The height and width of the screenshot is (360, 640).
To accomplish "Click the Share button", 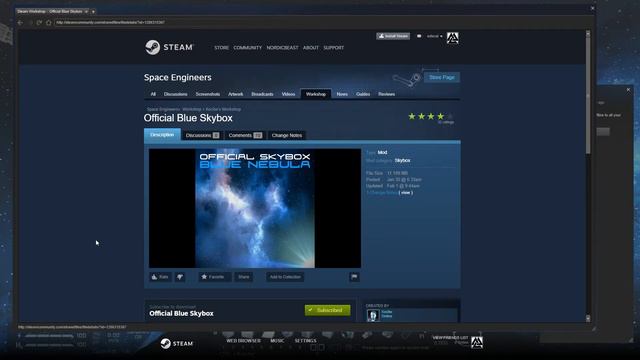I will click(244, 277).
